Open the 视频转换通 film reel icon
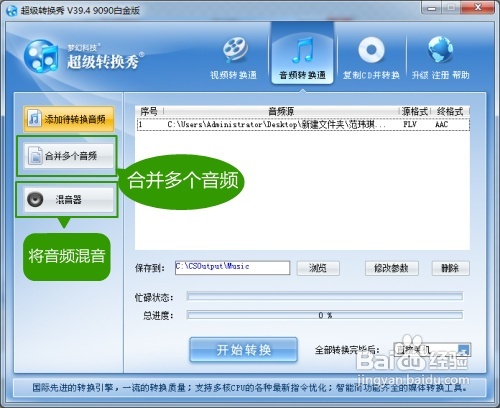This screenshot has height=408, width=500. 235,50
